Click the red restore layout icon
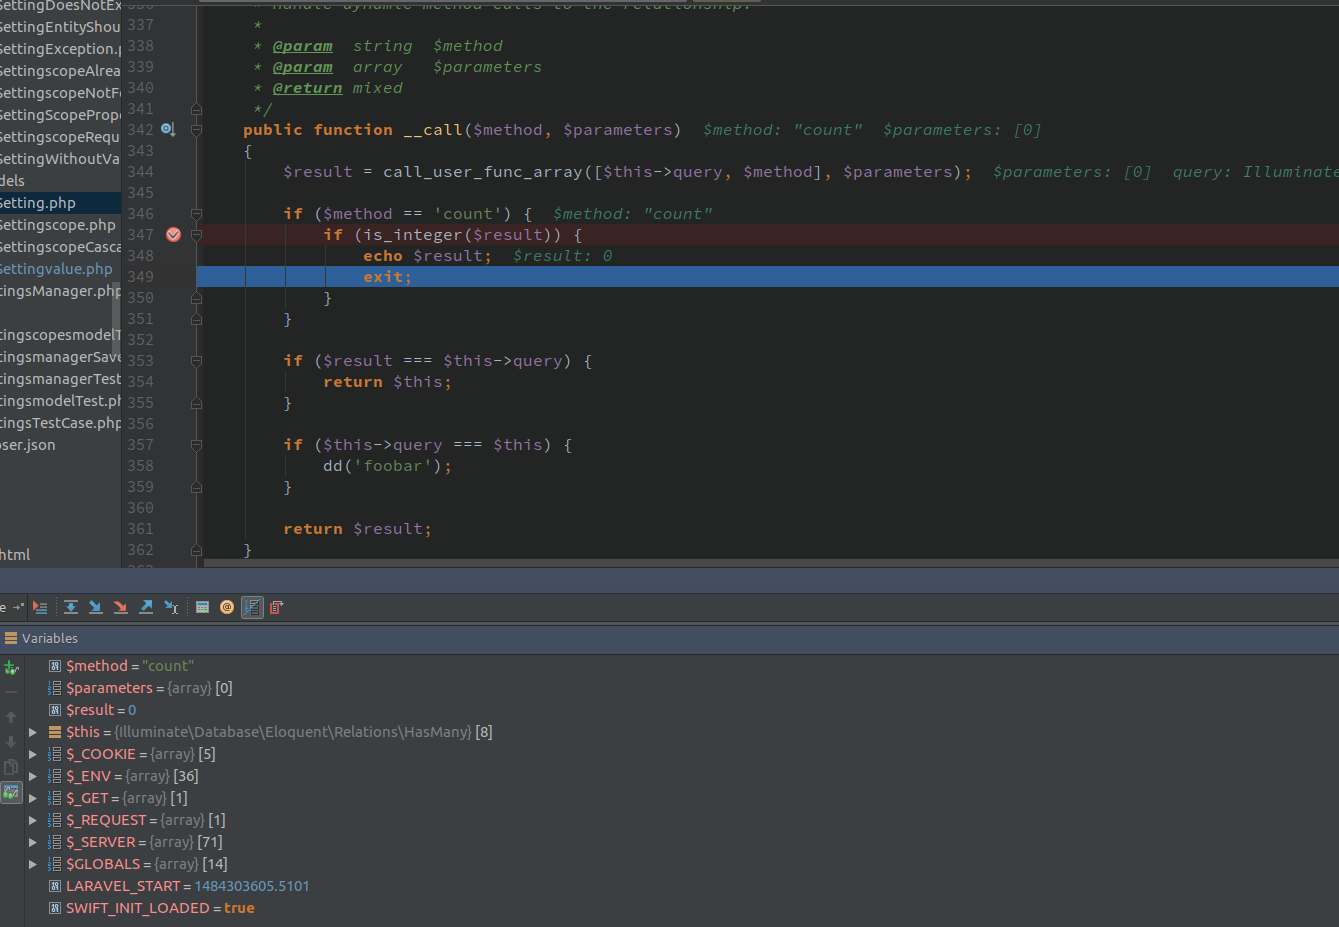This screenshot has height=927, width=1339. click(x=277, y=607)
